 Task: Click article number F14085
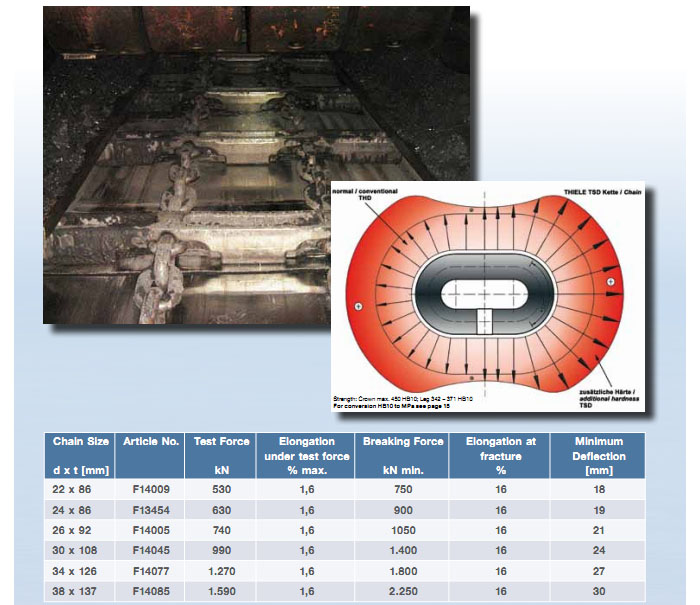click(149, 592)
